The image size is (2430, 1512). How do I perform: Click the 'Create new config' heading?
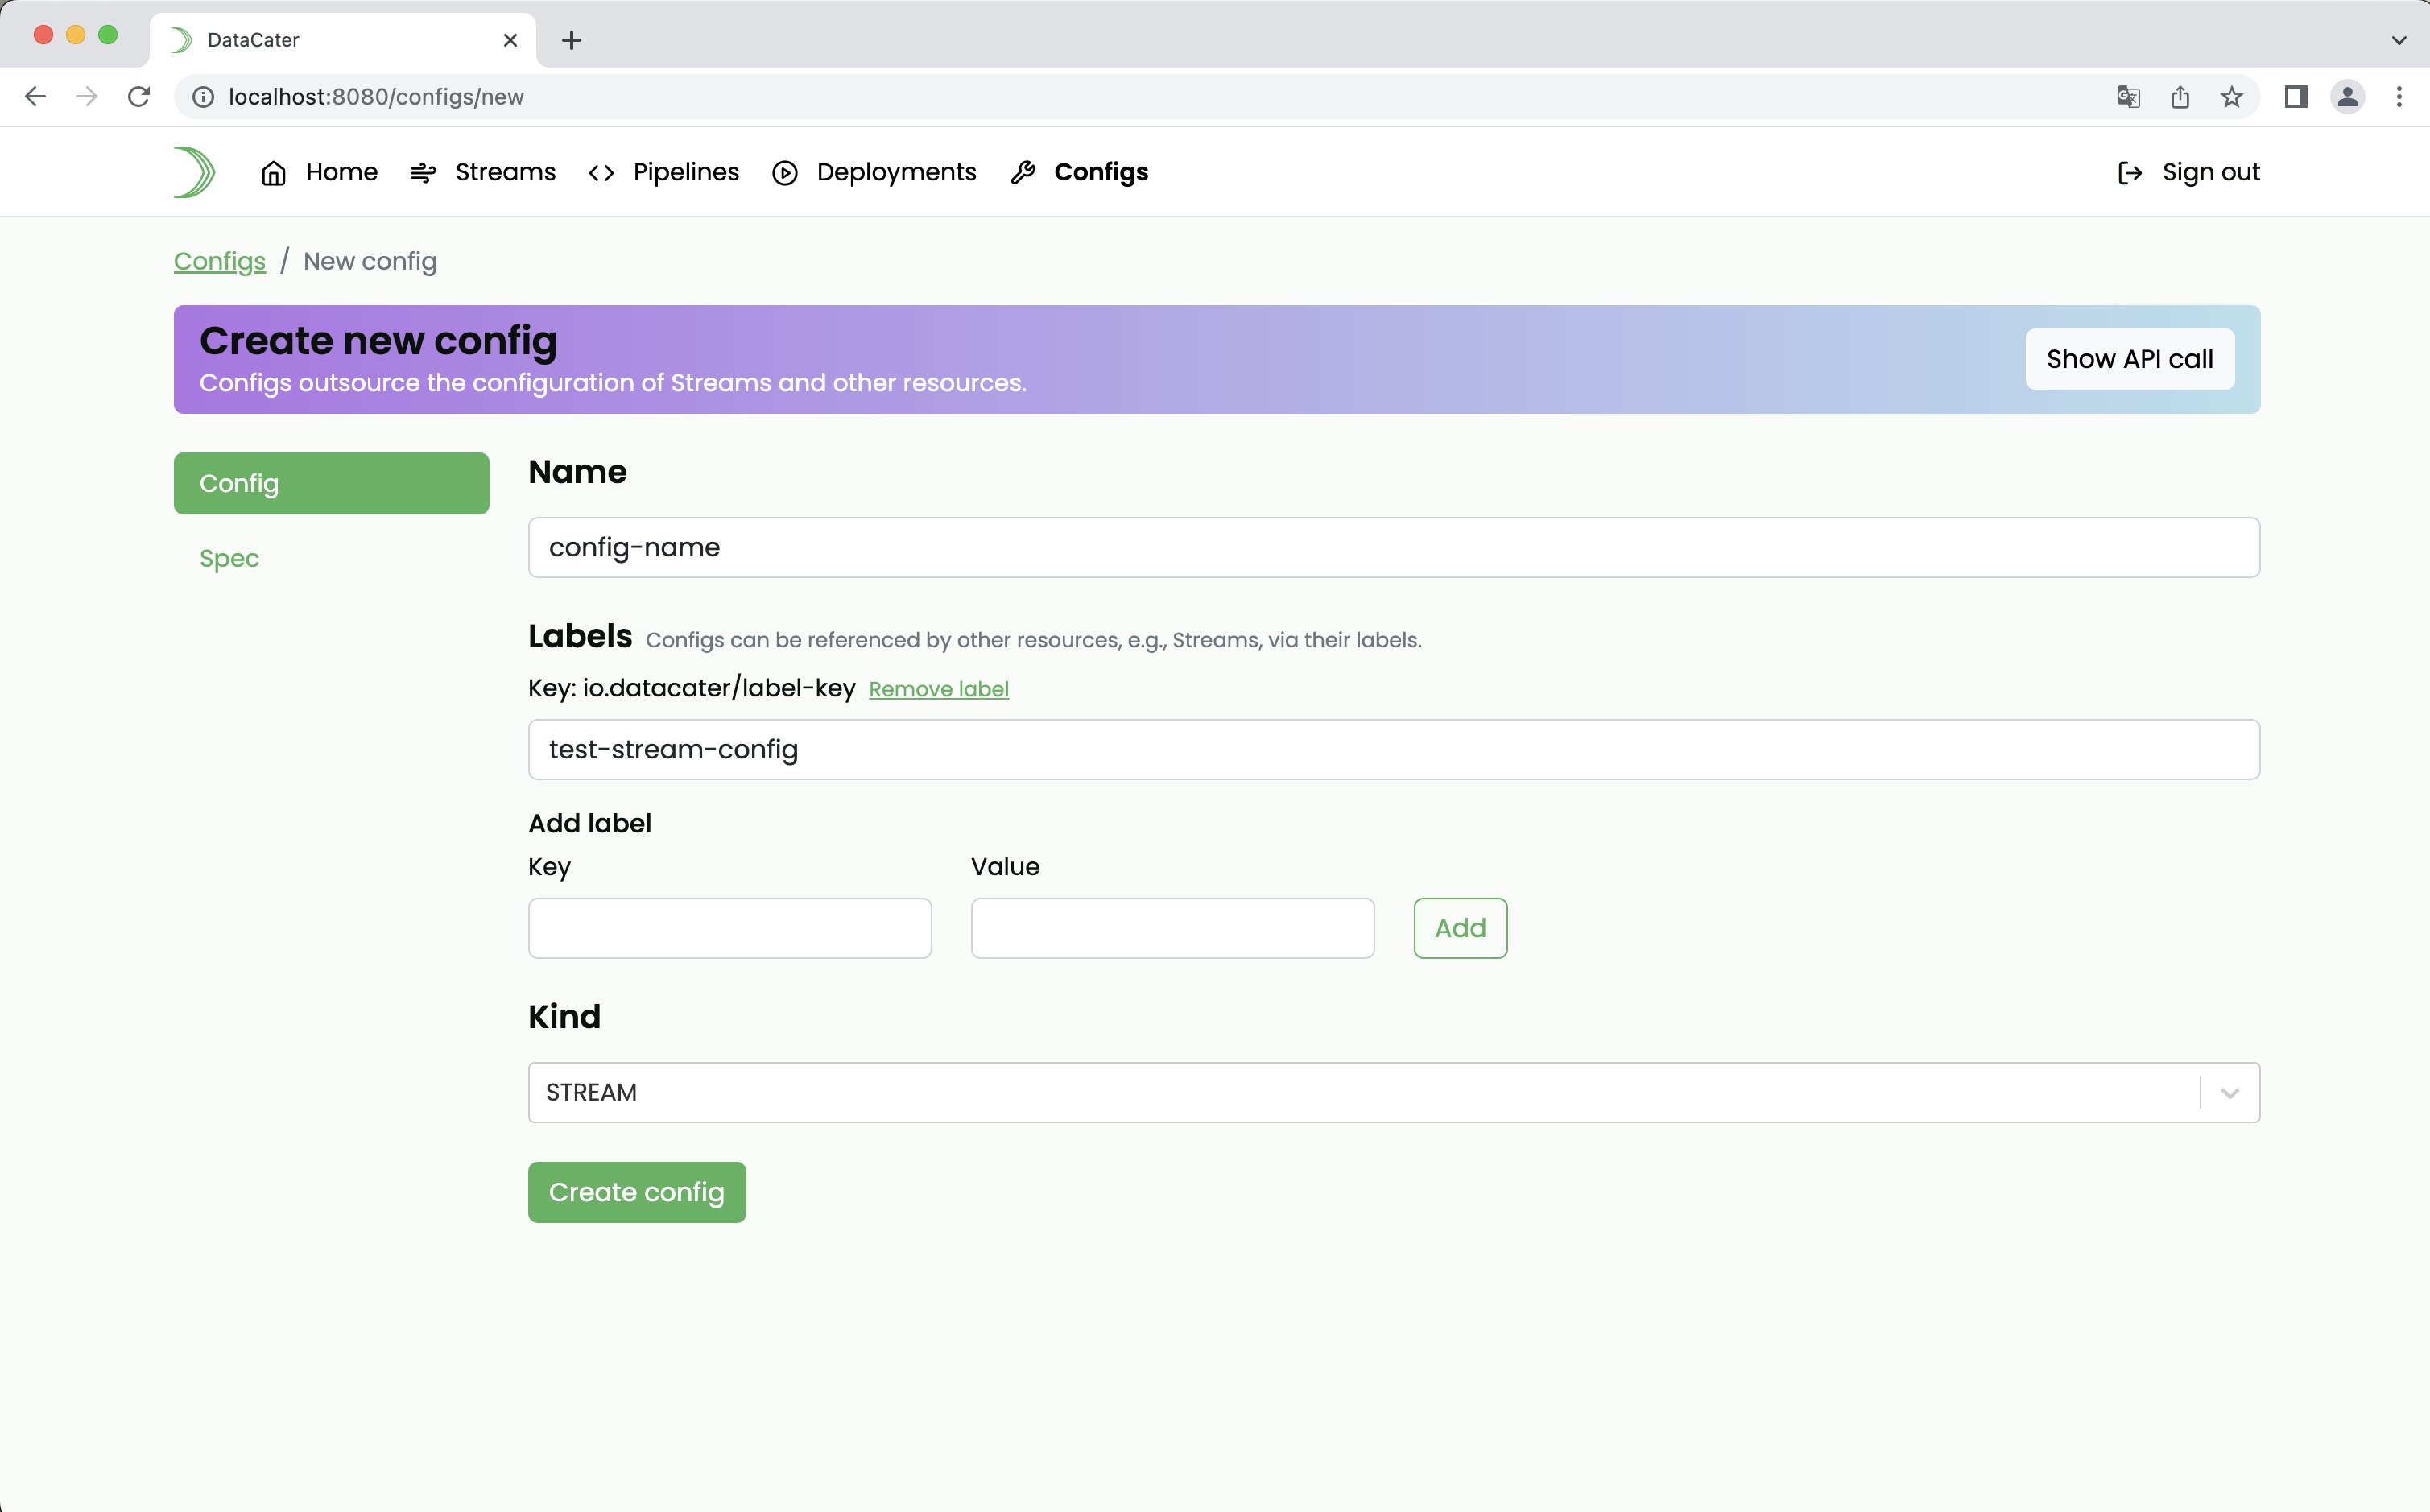[378, 341]
